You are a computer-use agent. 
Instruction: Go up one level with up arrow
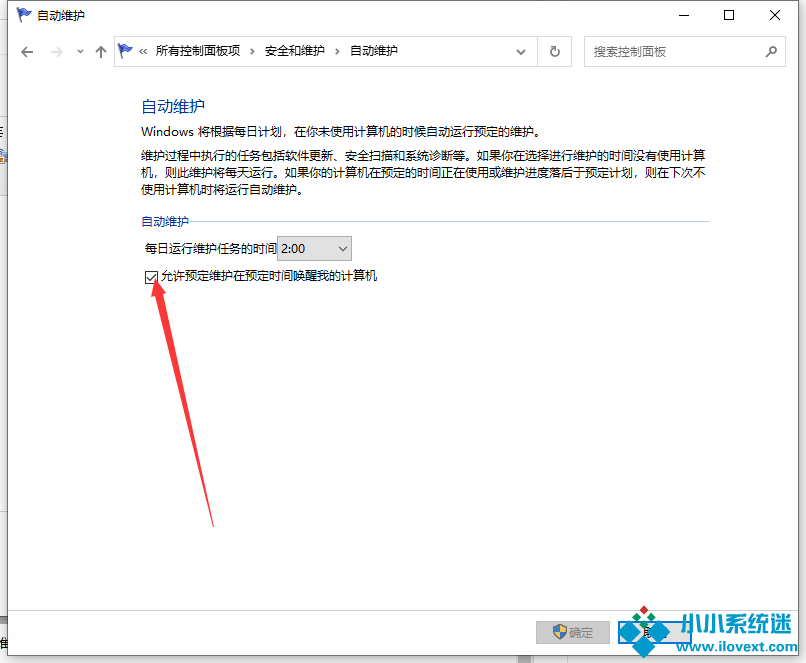(x=101, y=51)
